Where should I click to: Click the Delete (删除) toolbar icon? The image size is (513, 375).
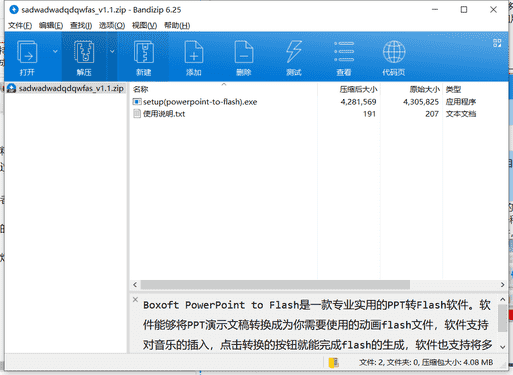pos(244,52)
